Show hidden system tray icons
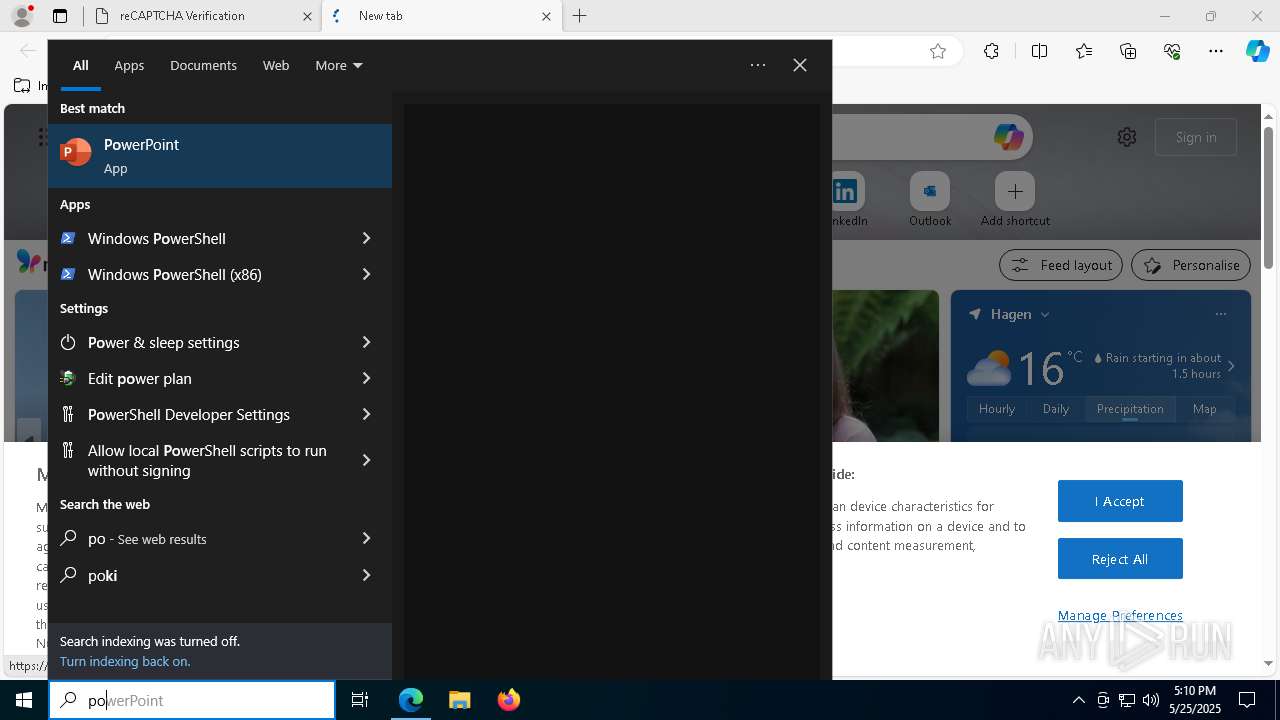Screen dimensions: 1280x720 tap(1078, 700)
